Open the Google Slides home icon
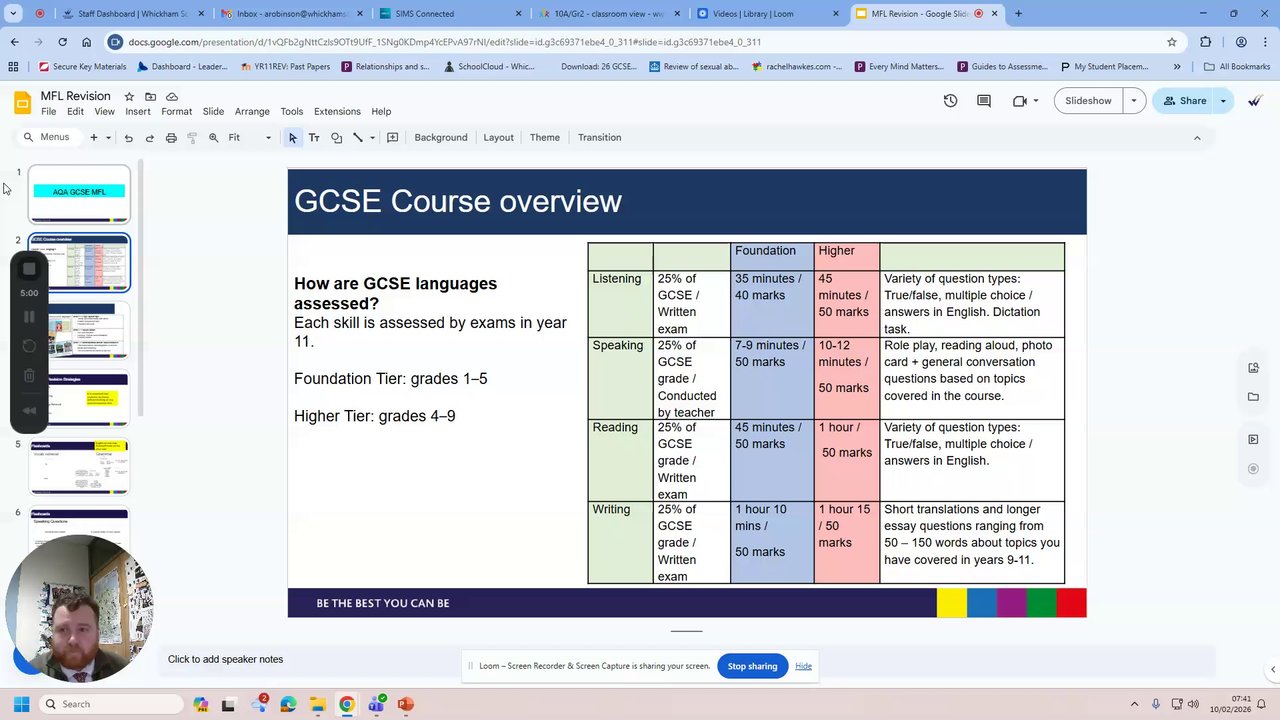Image resolution: width=1280 pixels, height=720 pixels. (x=22, y=103)
